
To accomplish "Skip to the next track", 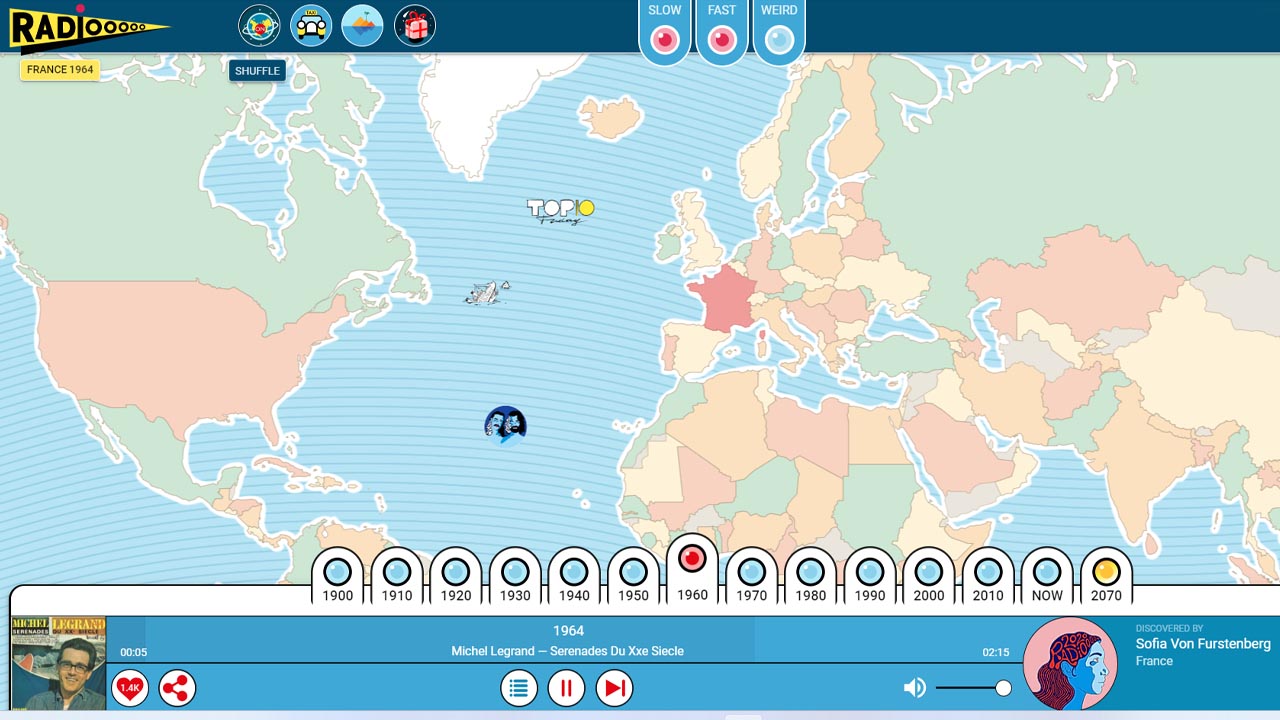I will coord(614,688).
